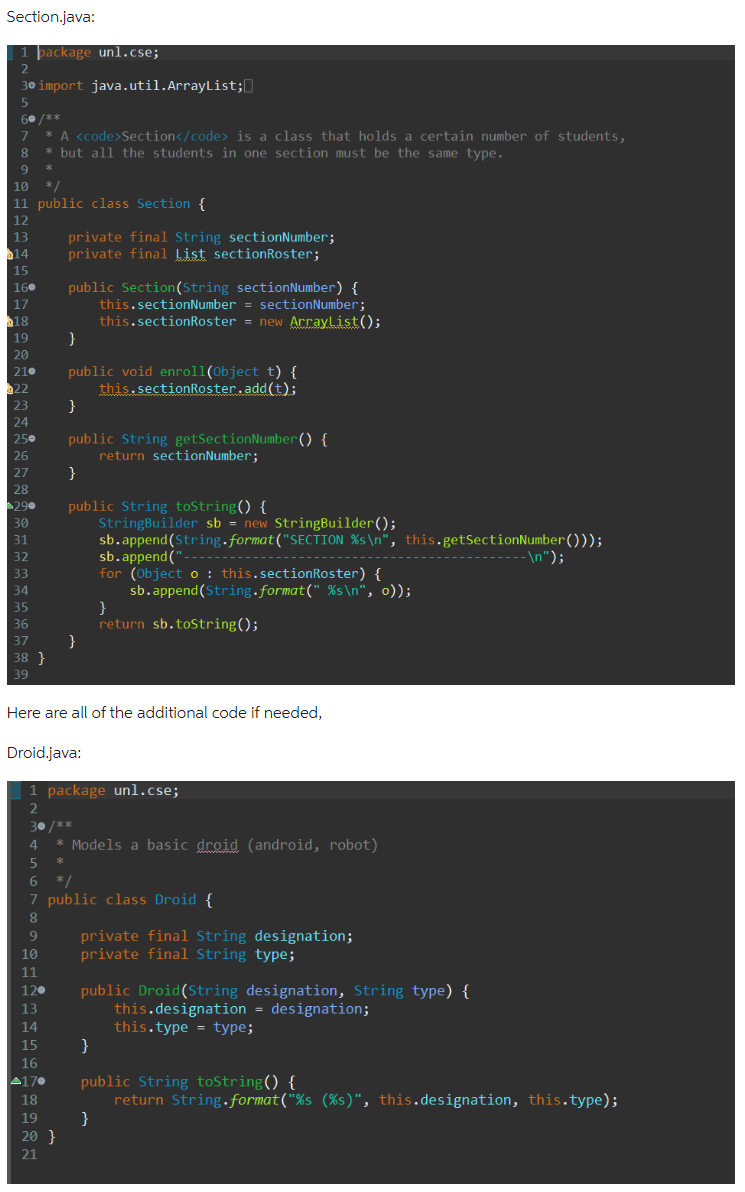Click line number 39 in Section.java gutter
This screenshot has width=745, height=1192.
21,674
